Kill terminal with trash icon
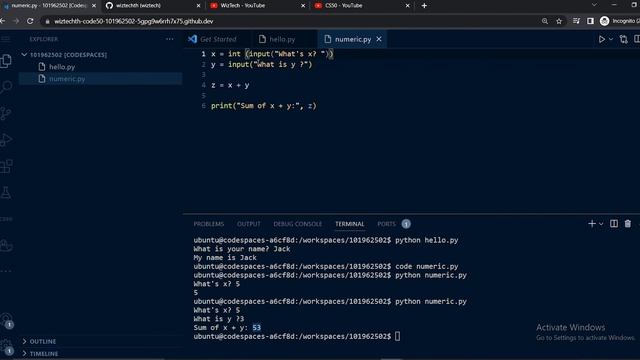The image size is (640, 360). (x=628, y=224)
